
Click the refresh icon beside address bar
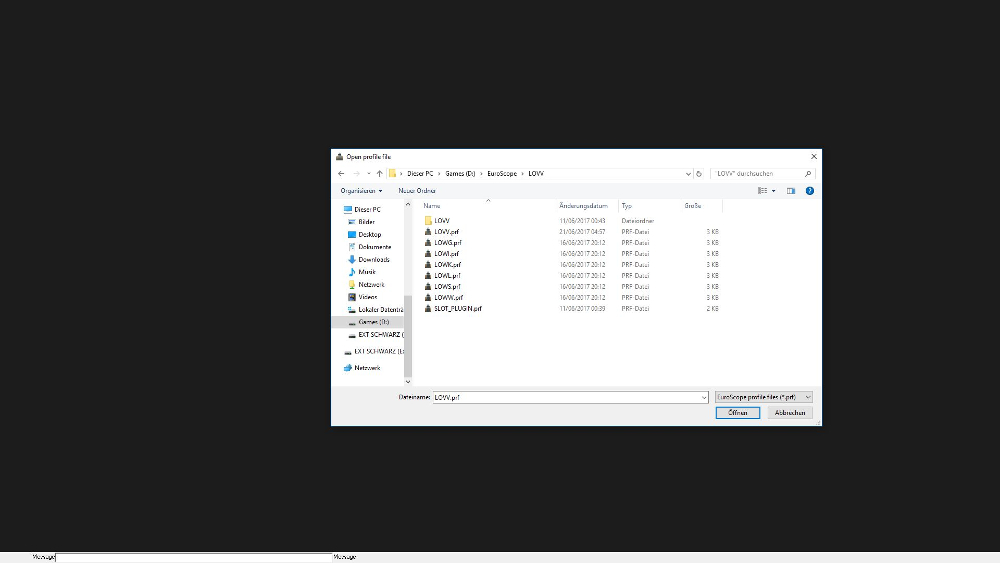(x=699, y=173)
